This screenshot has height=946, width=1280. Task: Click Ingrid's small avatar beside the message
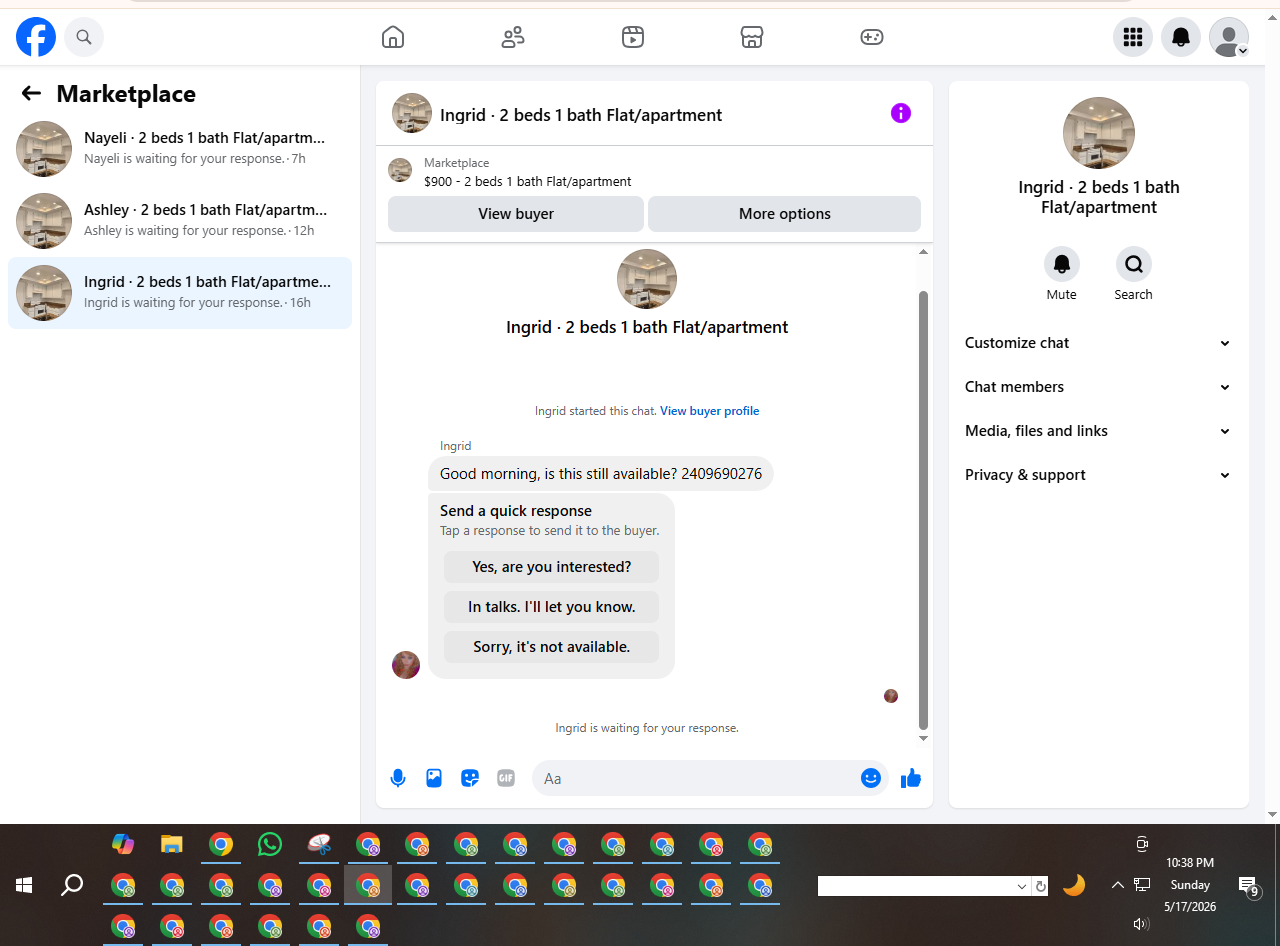click(x=406, y=665)
